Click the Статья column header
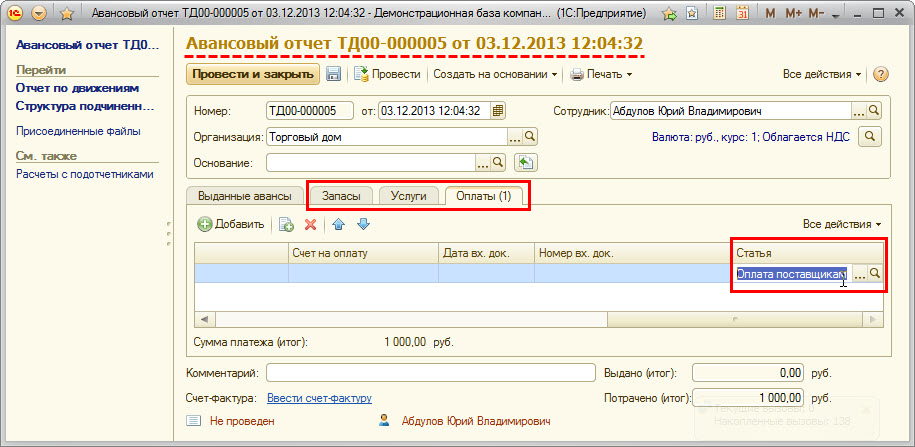Image resolution: width=915 pixels, height=447 pixels. point(807,253)
